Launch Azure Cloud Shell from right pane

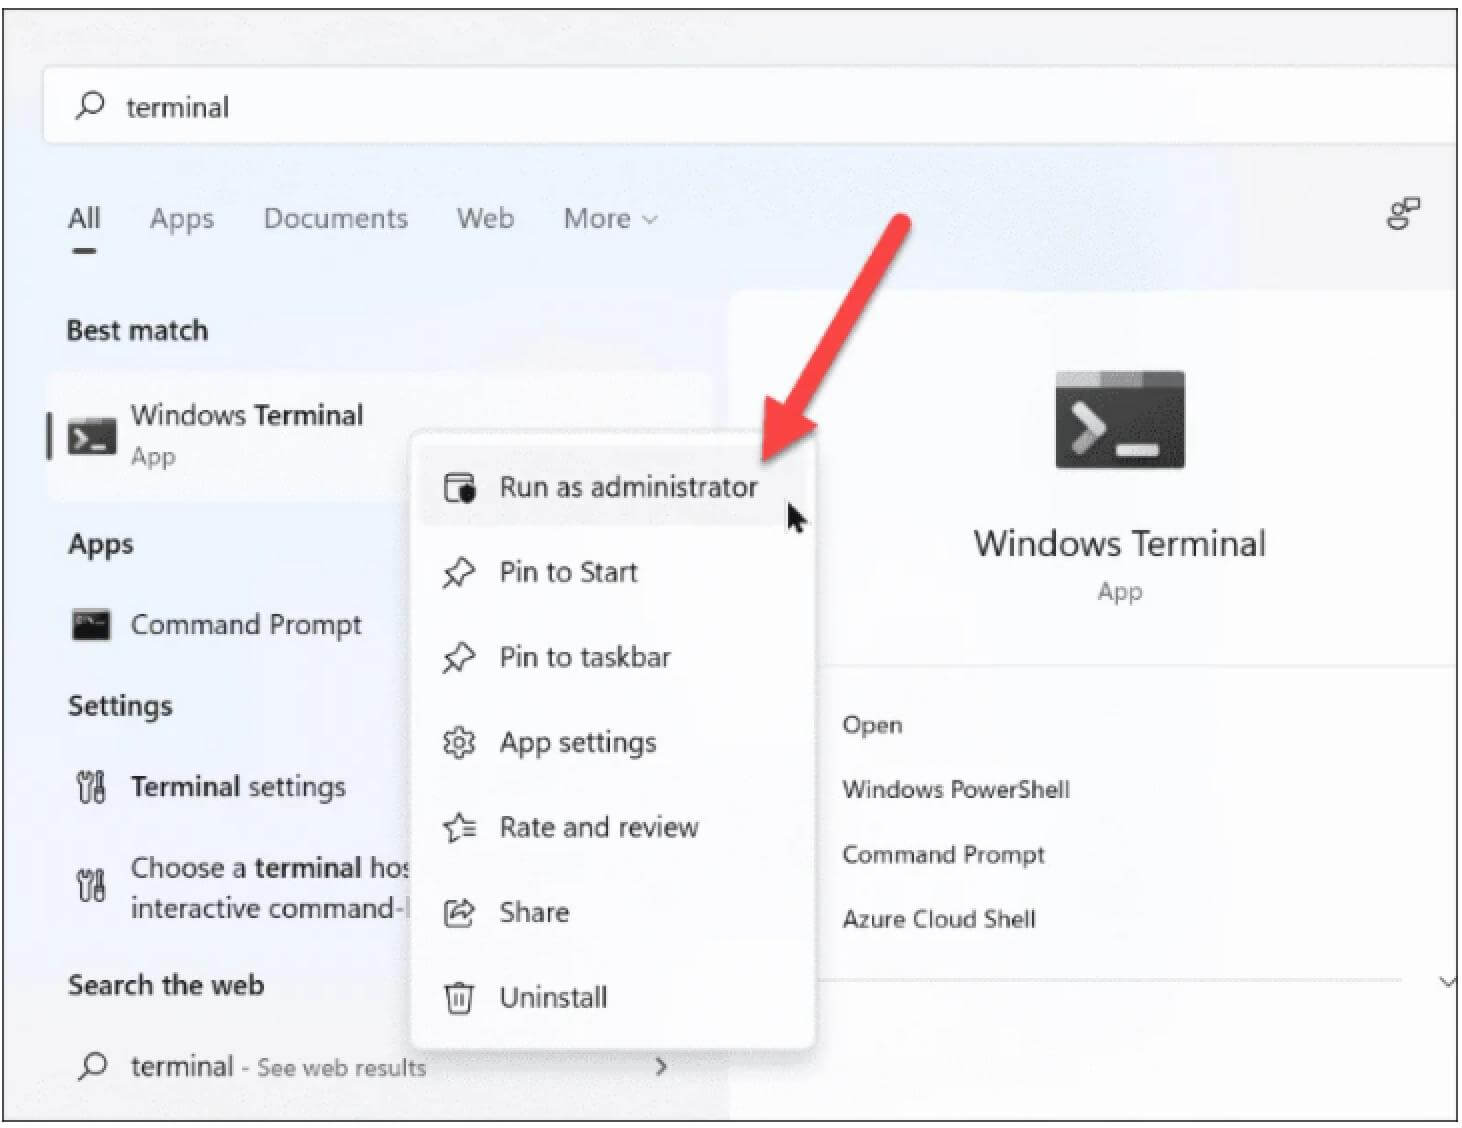click(x=938, y=919)
